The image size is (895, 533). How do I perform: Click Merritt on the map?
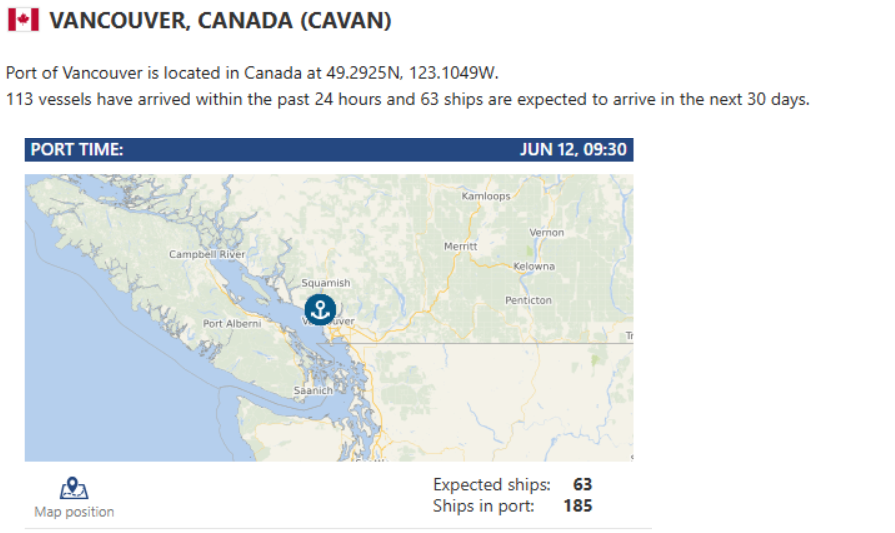461,247
